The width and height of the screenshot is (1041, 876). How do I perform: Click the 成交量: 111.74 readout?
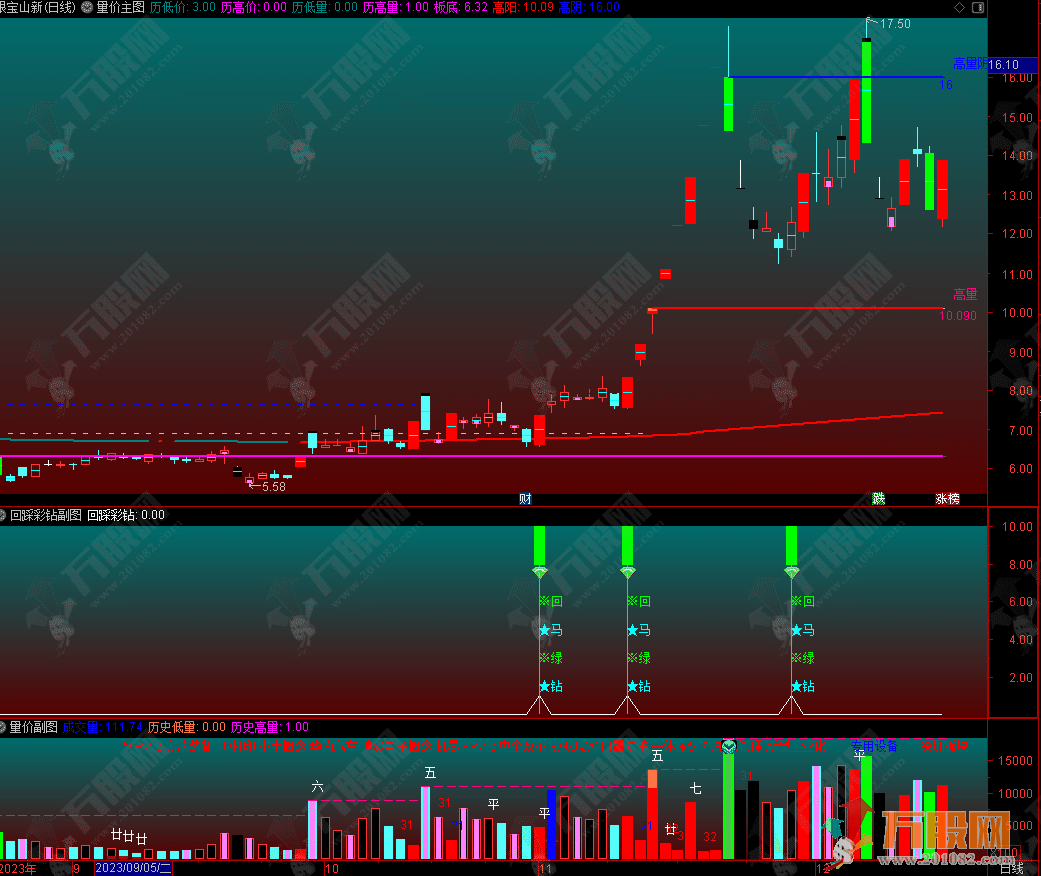(103, 727)
